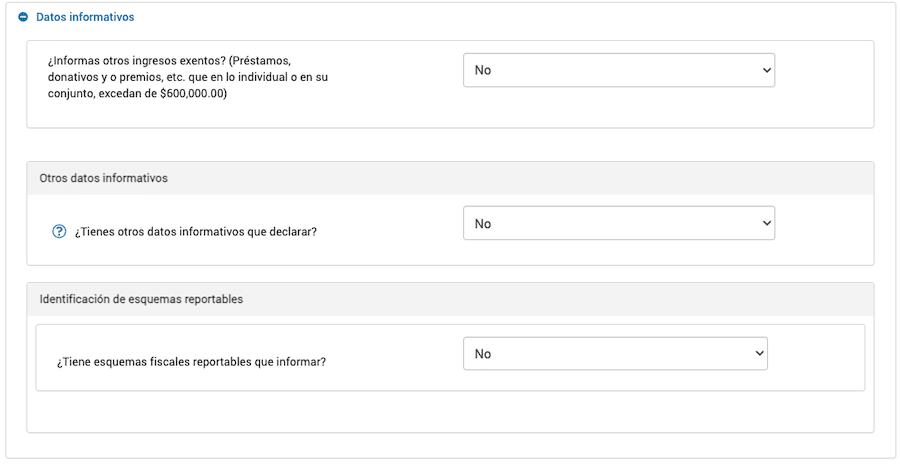Viewport: 900px width, 464px height.
Task: Open the otros ingresos exentos dropdown
Action: point(618,70)
